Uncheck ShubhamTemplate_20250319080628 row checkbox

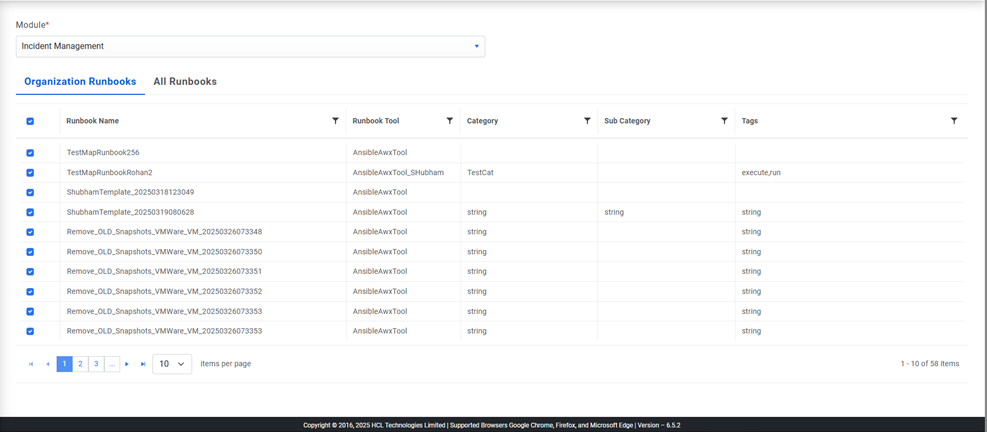coord(30,212)
